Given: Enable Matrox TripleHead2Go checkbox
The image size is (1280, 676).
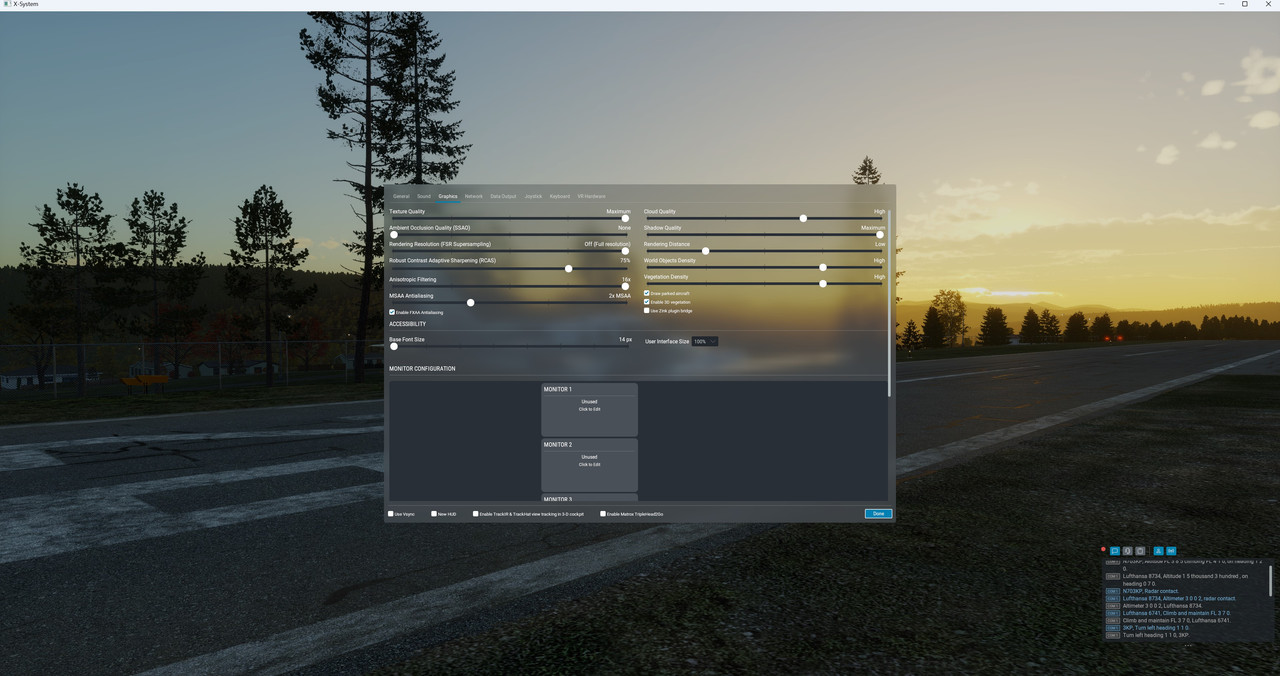Looking at the screenshot, I should point(603,514).
